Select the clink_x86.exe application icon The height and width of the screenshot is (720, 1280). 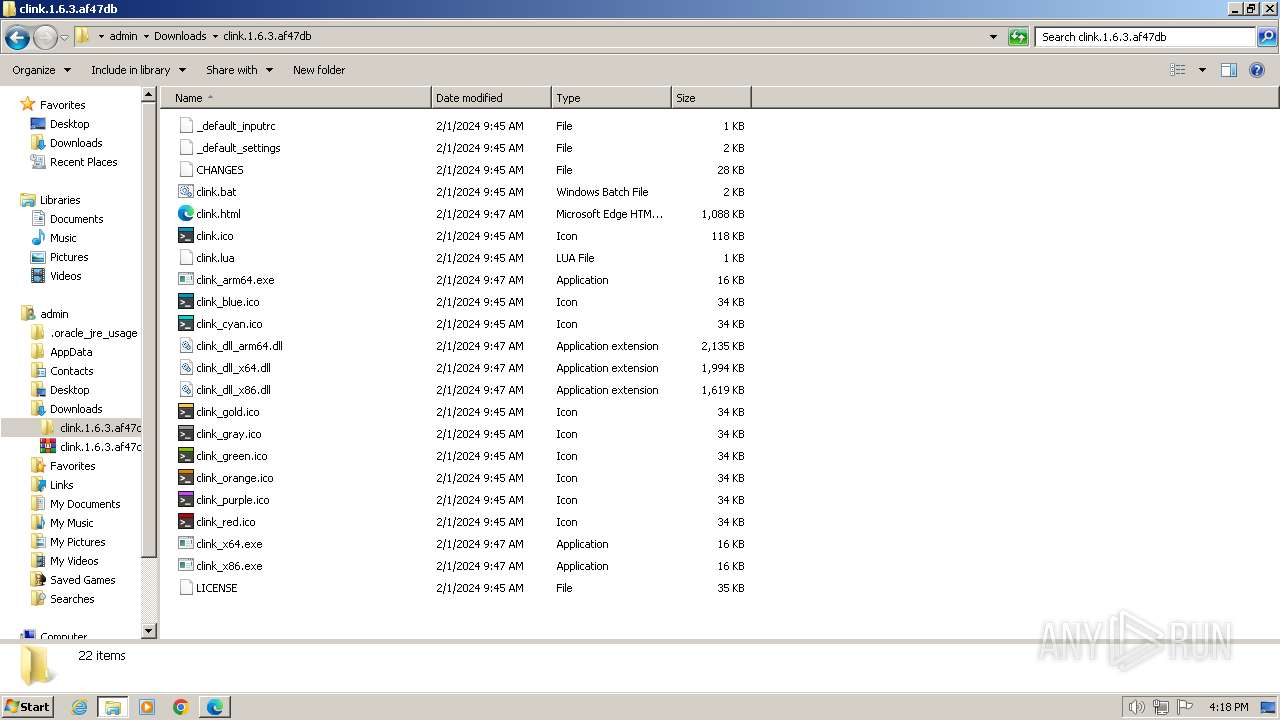click(x=186, y=565)
